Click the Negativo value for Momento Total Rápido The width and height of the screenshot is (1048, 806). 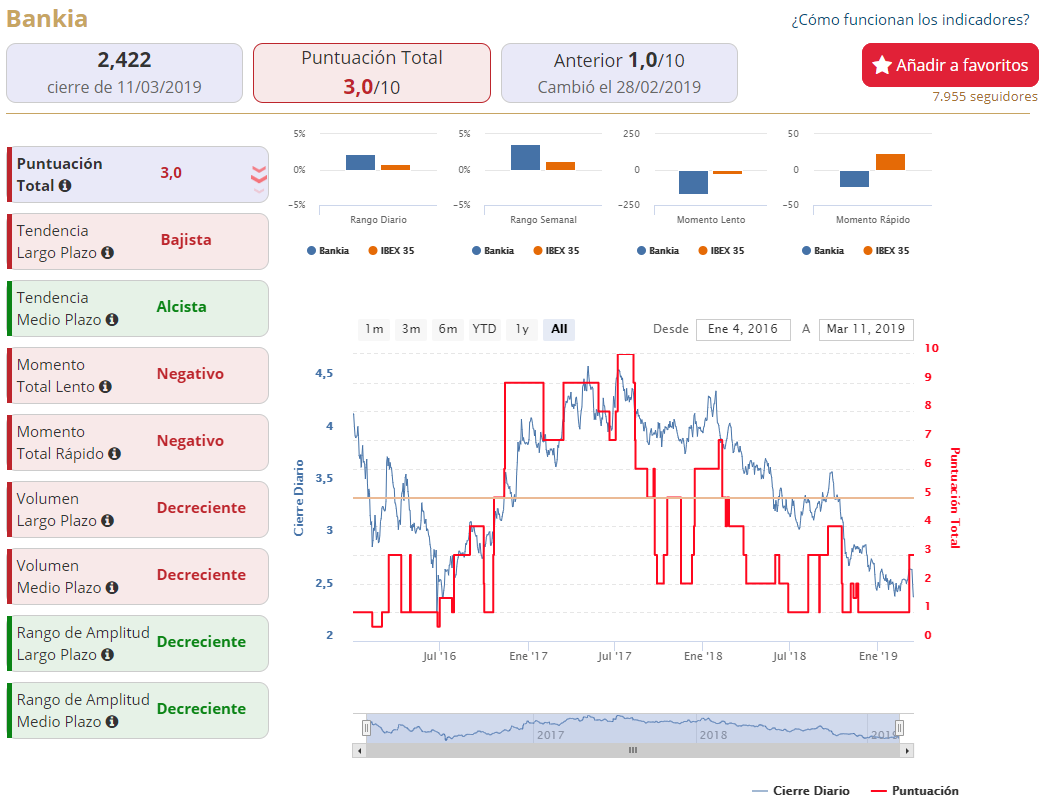click(190, 440)
